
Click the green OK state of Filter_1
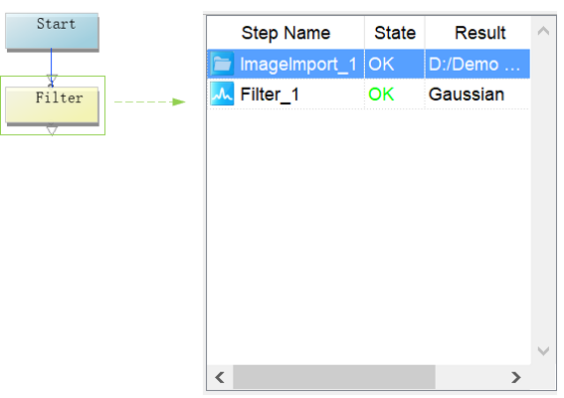click(381, 94)
